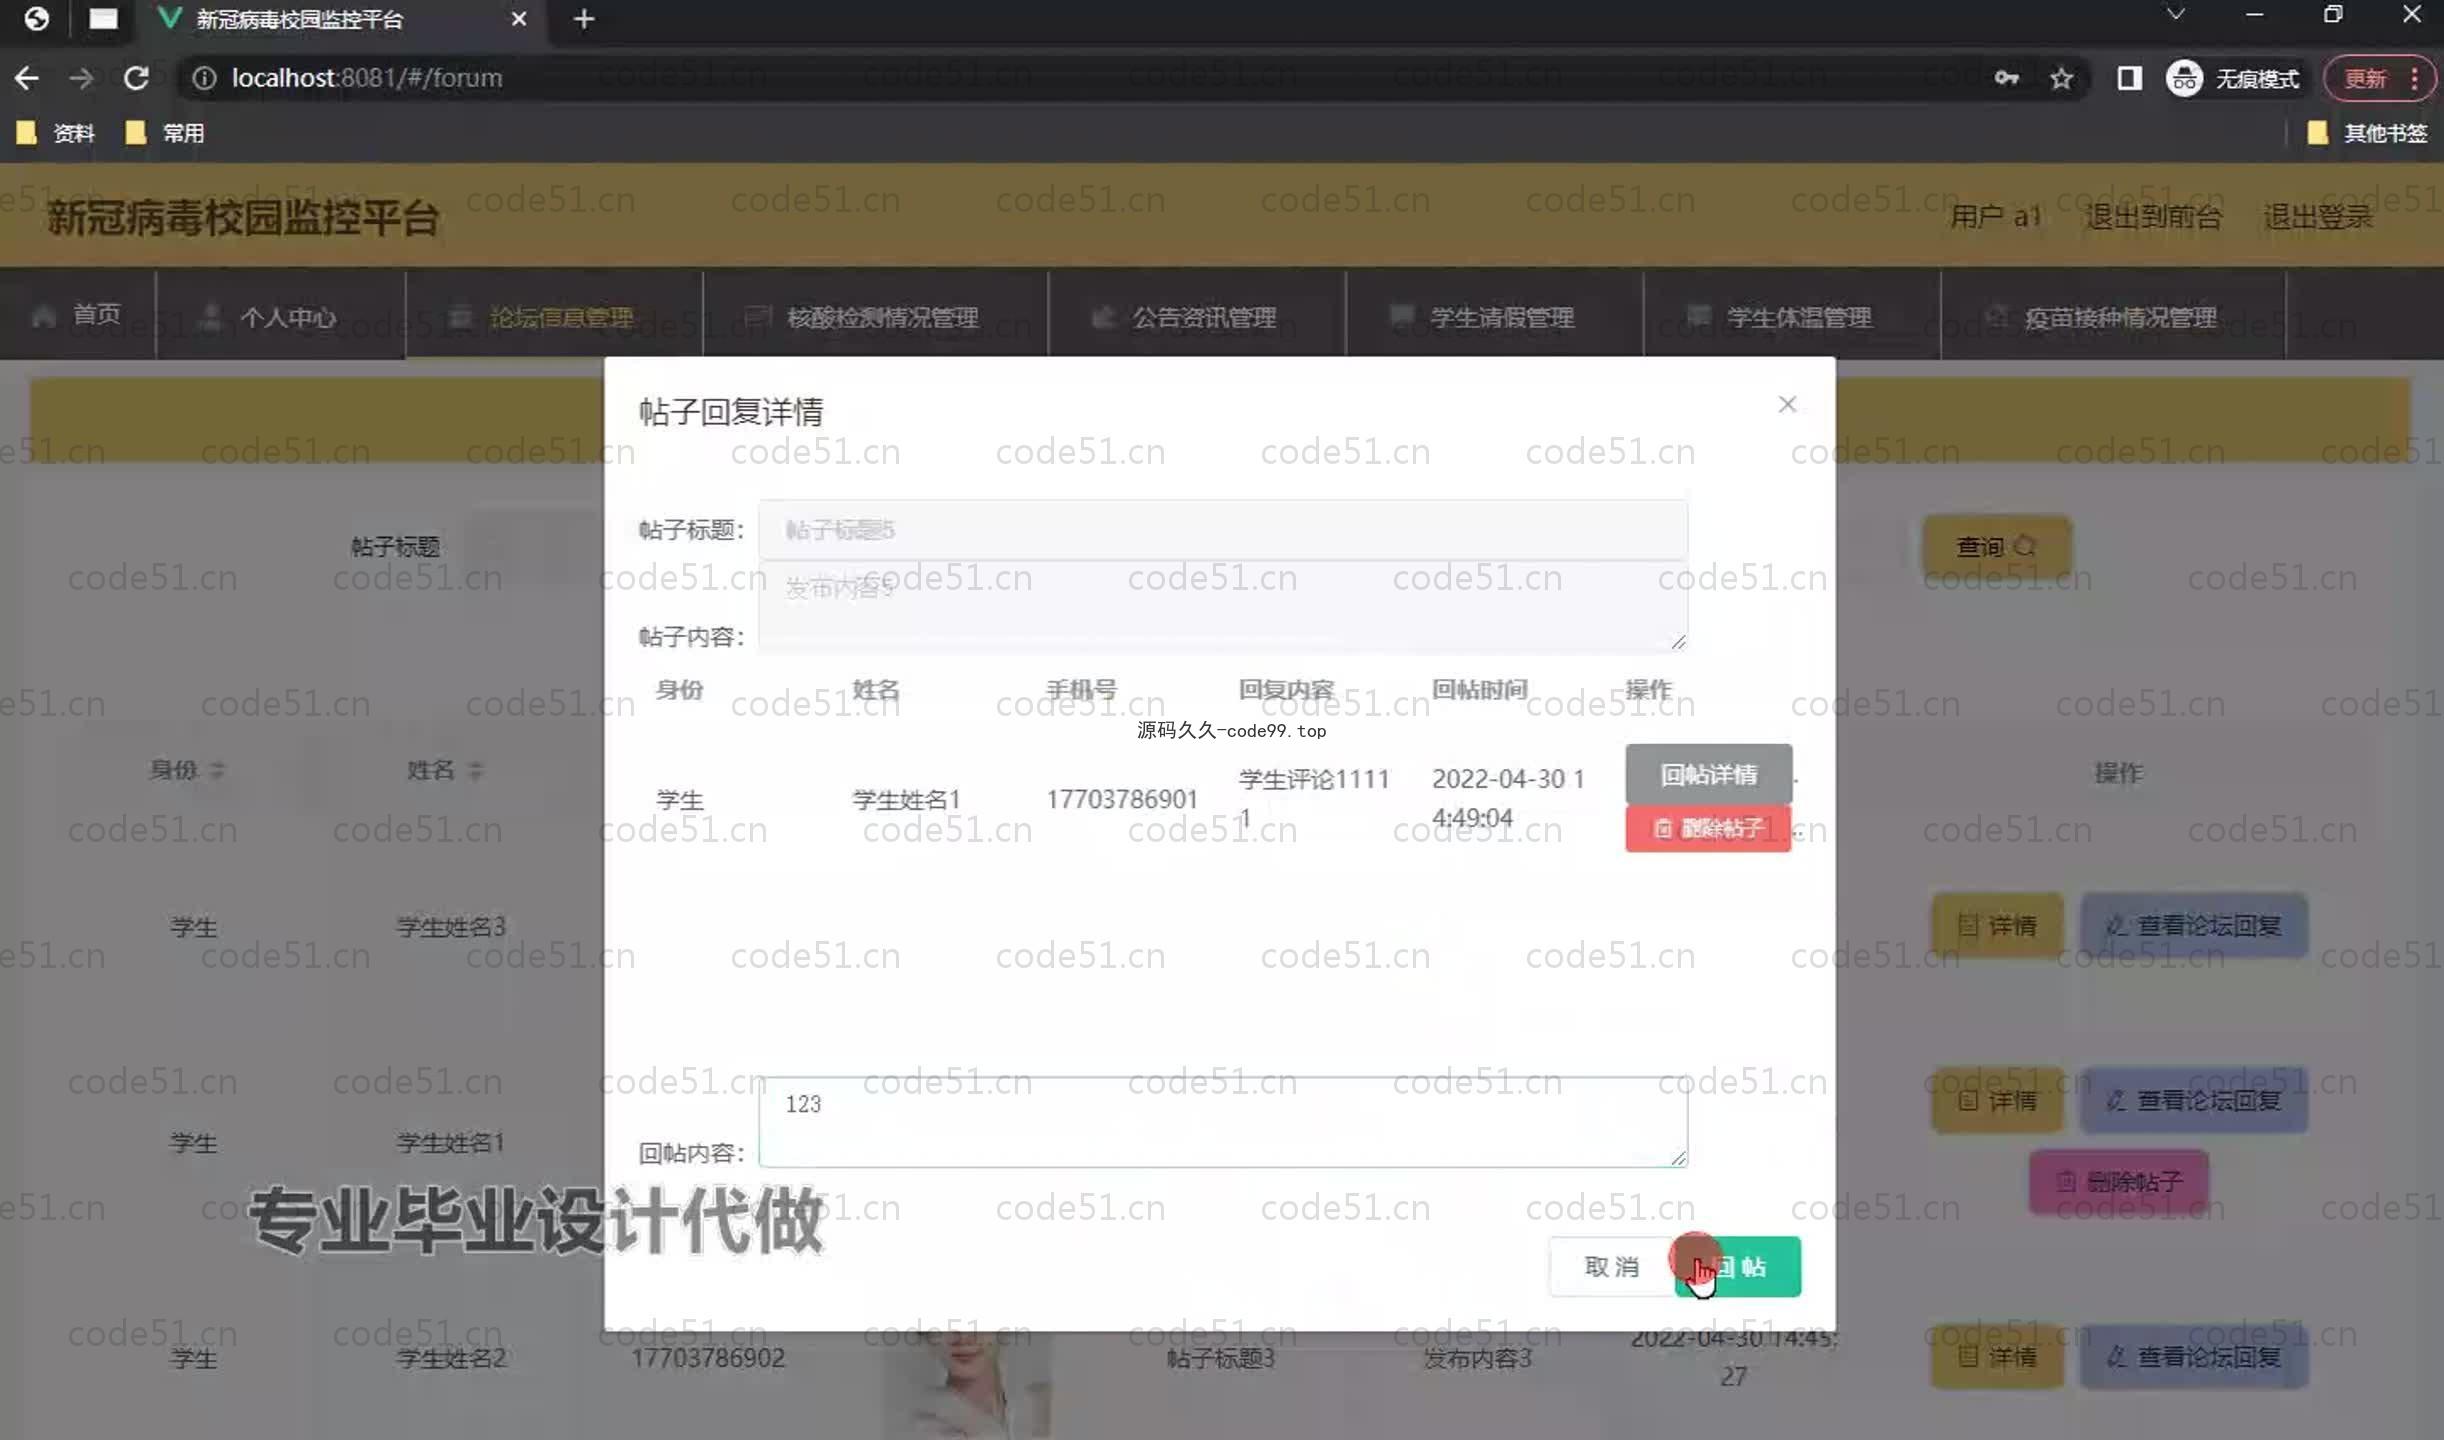This screenshot has width=2444, height=1440.
Task: Click 帖子标题3 cell in background table
Action: pyautogui.click(x=1220, y=1358)
